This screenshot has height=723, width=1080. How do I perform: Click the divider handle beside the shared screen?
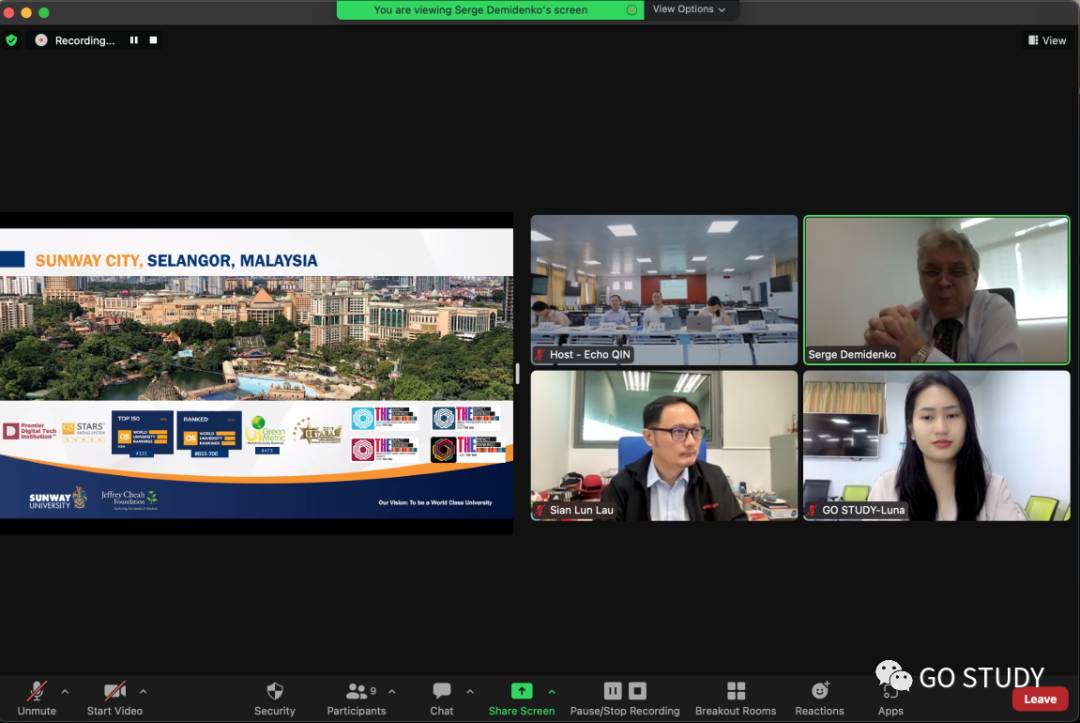(x=517, y=373)
